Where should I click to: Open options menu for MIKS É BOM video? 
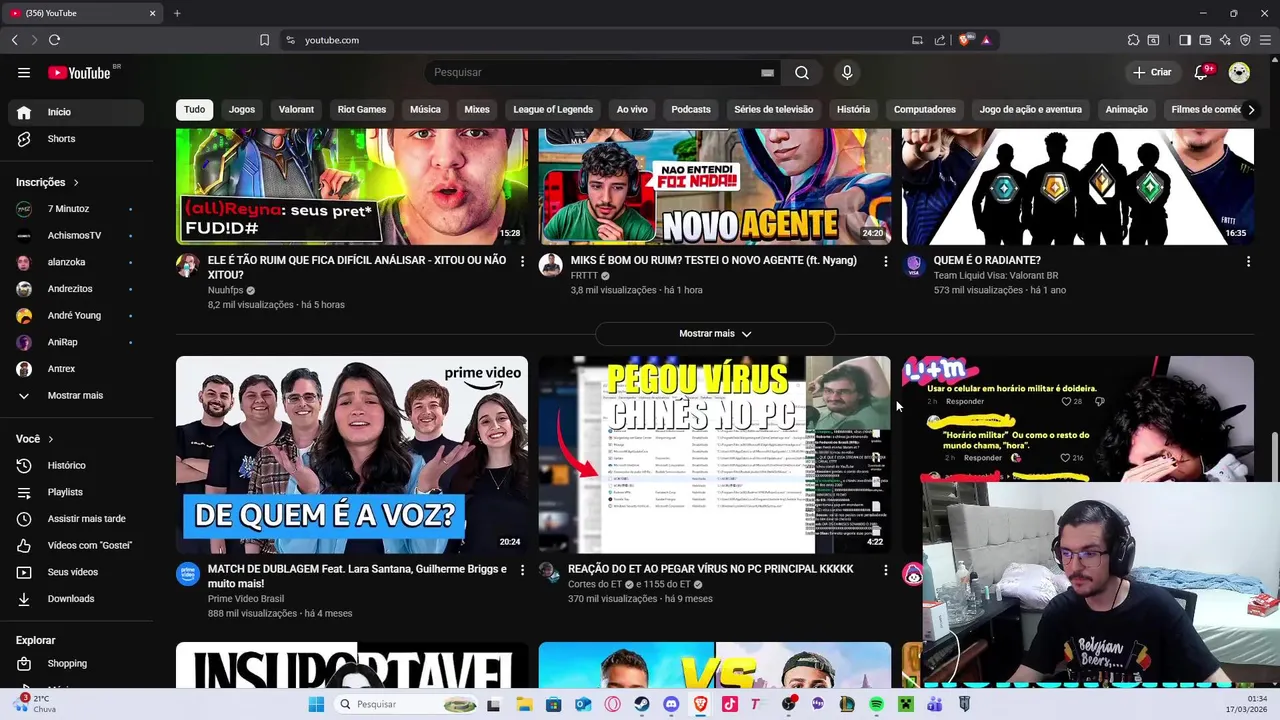pos(885,261)
